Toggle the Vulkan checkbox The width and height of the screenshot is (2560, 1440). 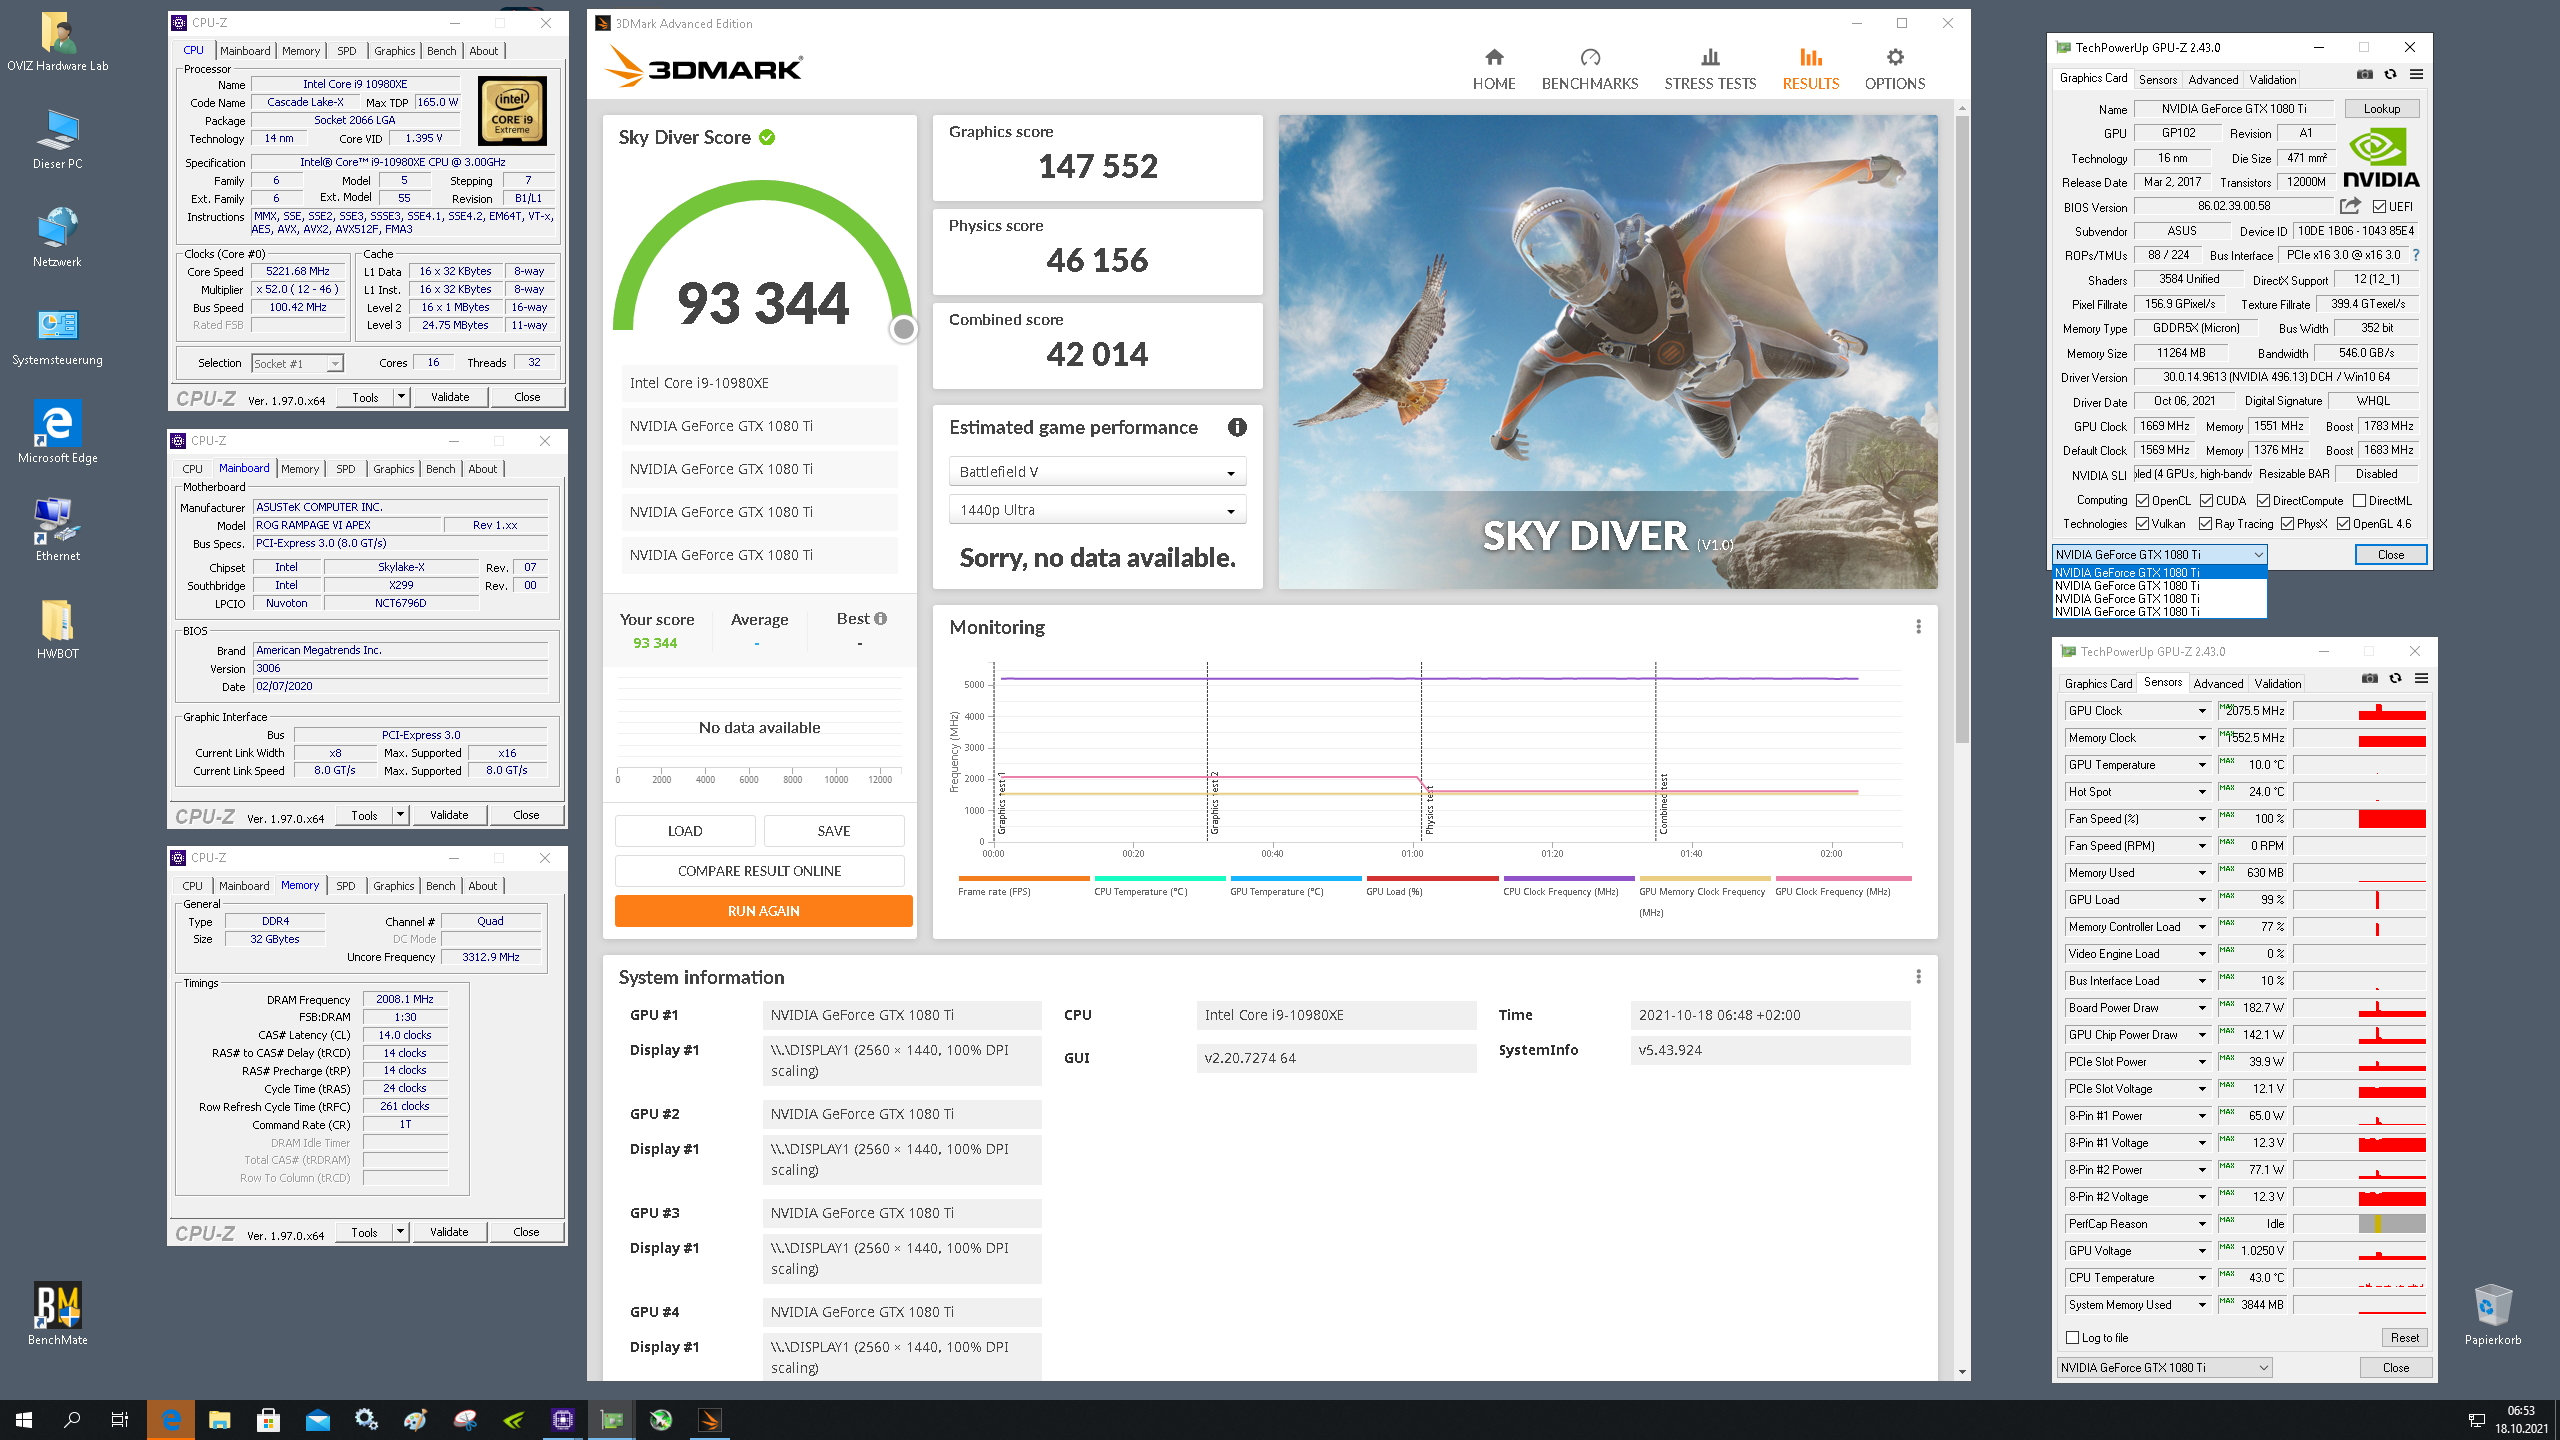[x=2142, y=524]
